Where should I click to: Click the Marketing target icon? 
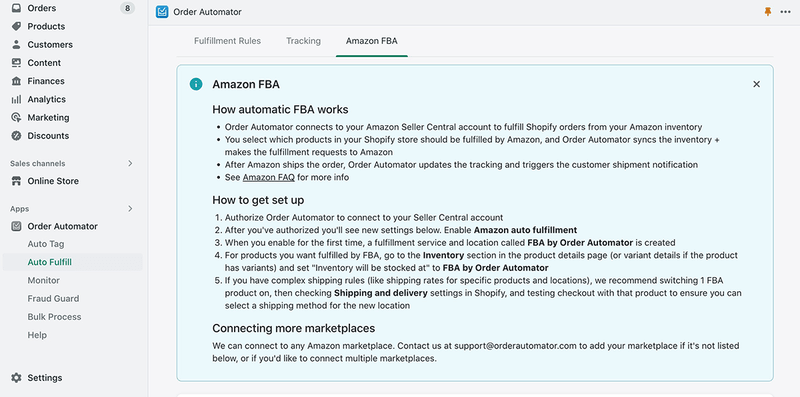(16, 117)
